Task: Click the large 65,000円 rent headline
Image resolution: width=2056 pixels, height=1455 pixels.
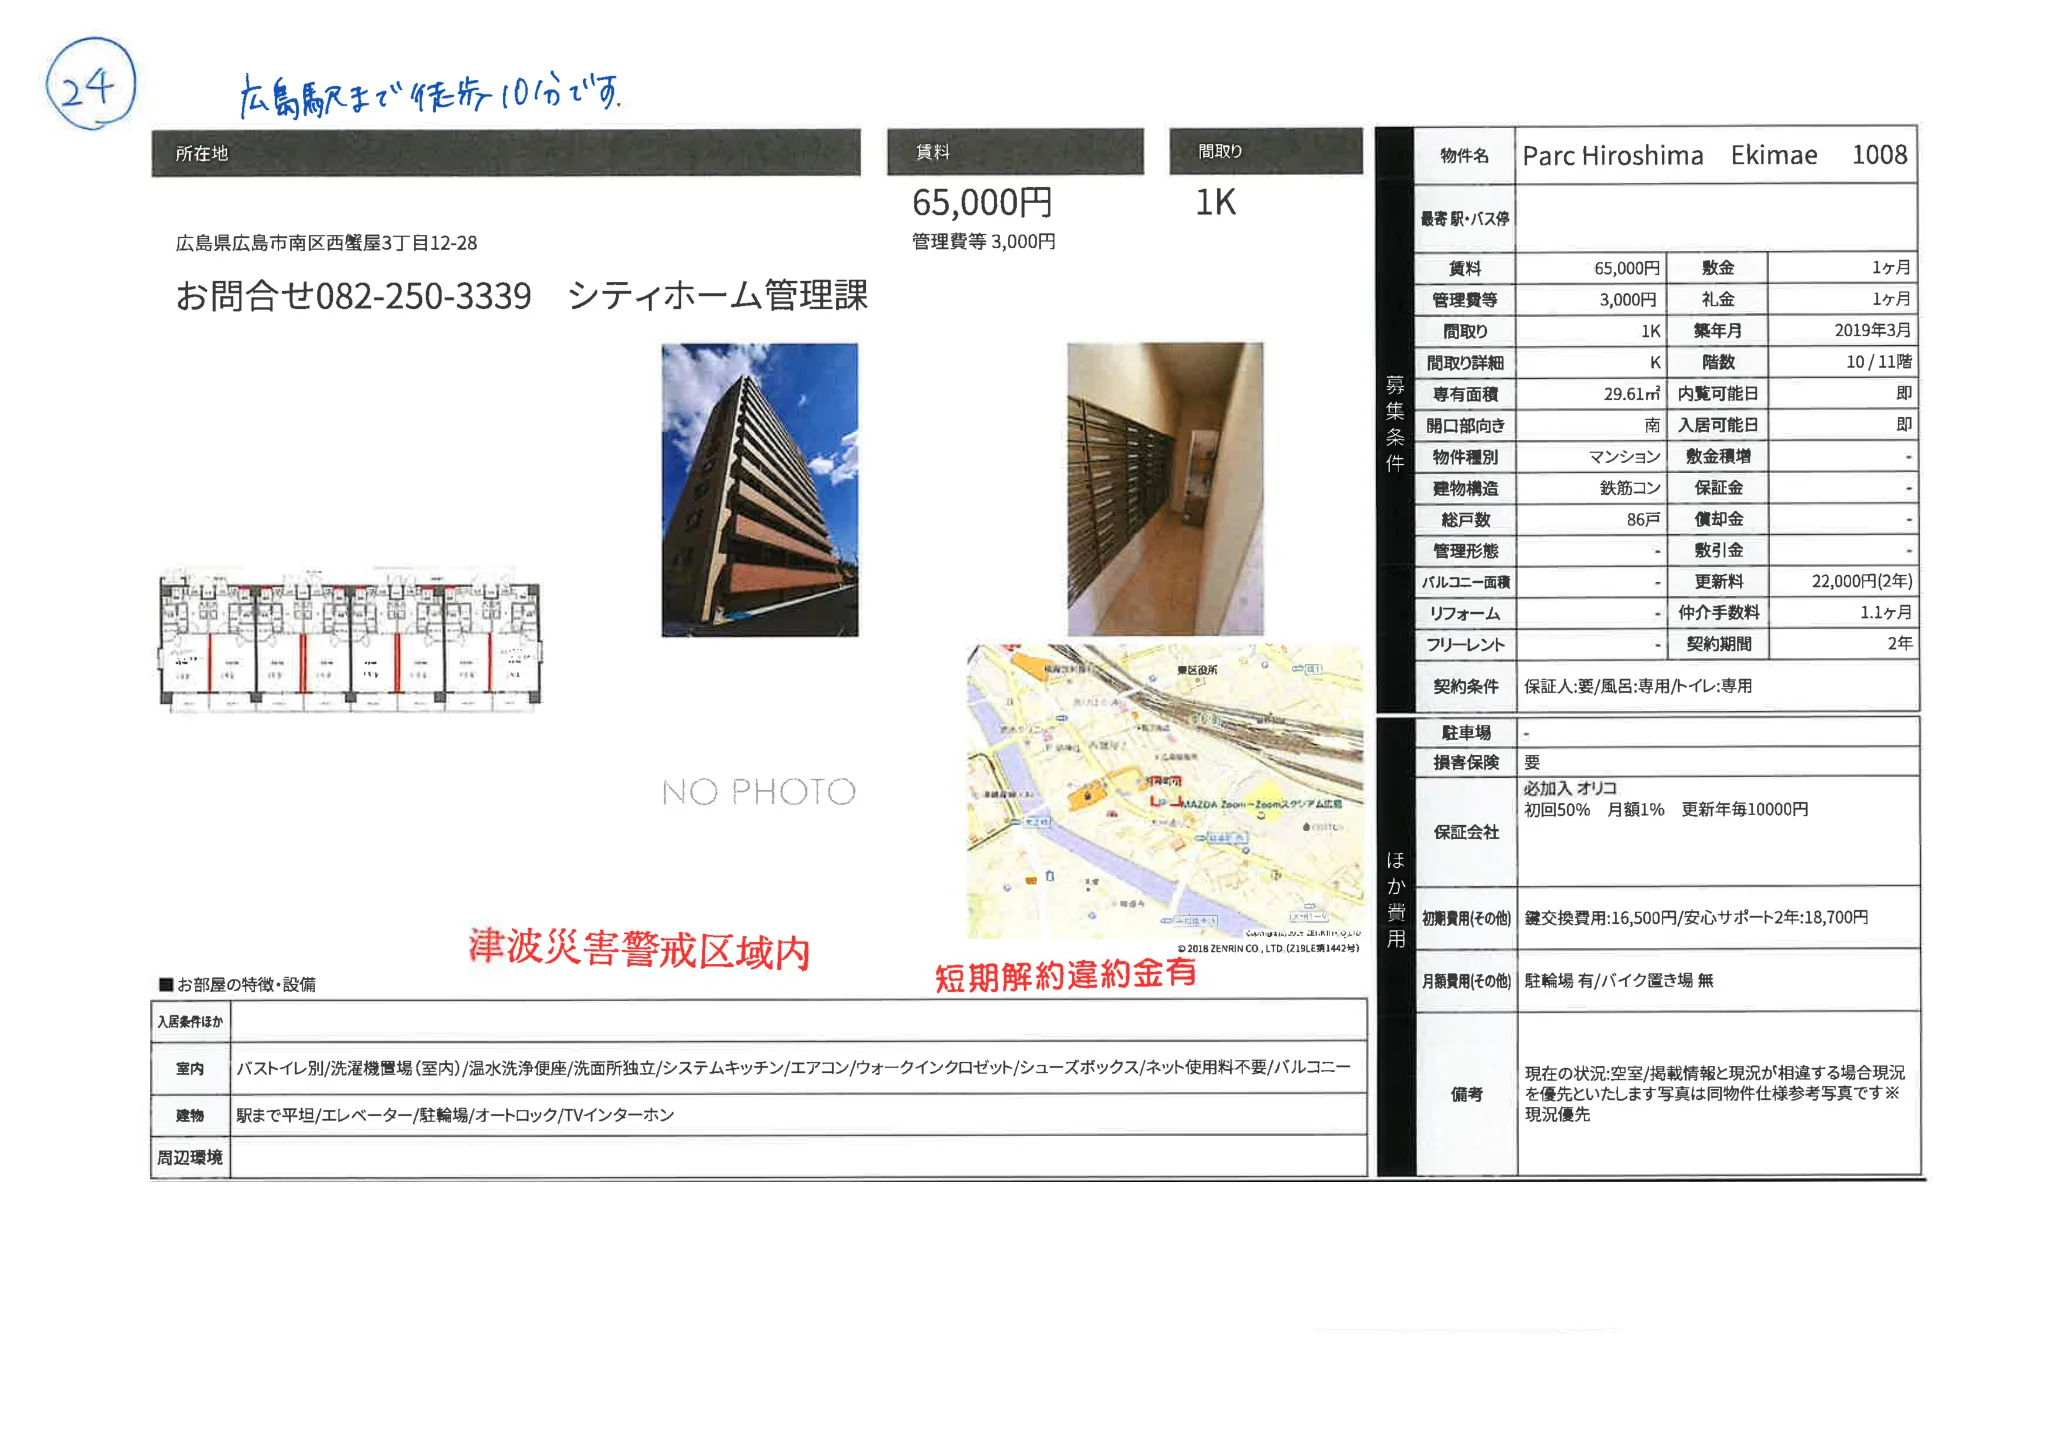Action: pos(982,203)
